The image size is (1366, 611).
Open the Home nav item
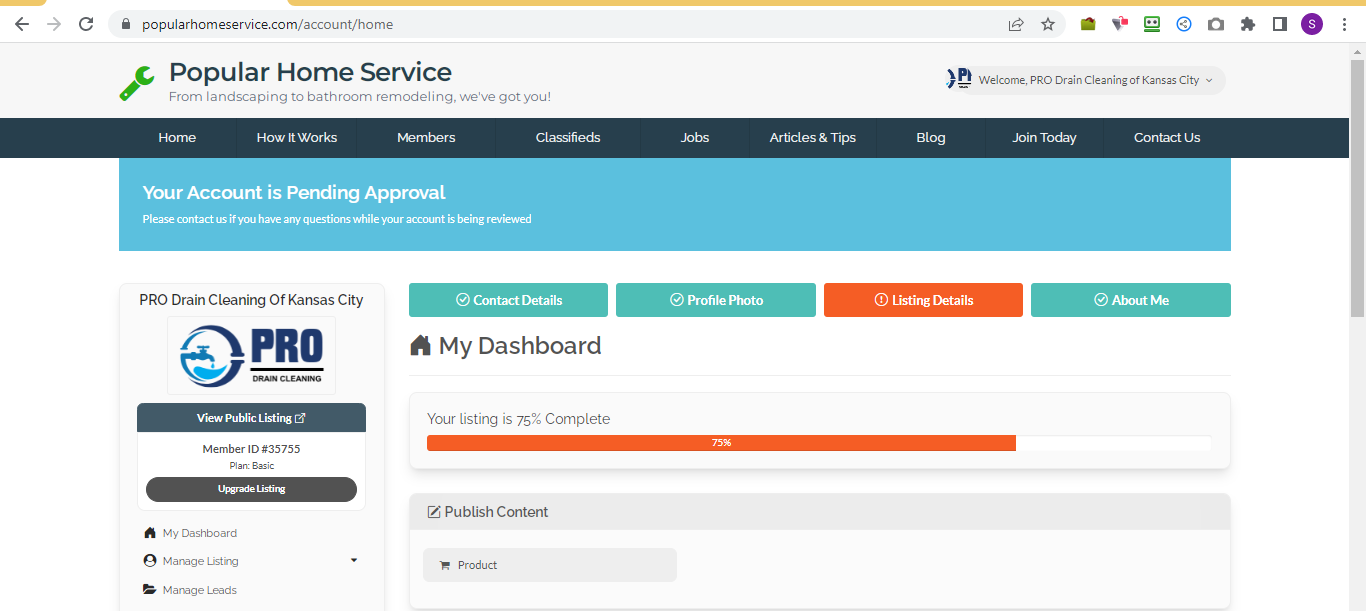(177, 138)
